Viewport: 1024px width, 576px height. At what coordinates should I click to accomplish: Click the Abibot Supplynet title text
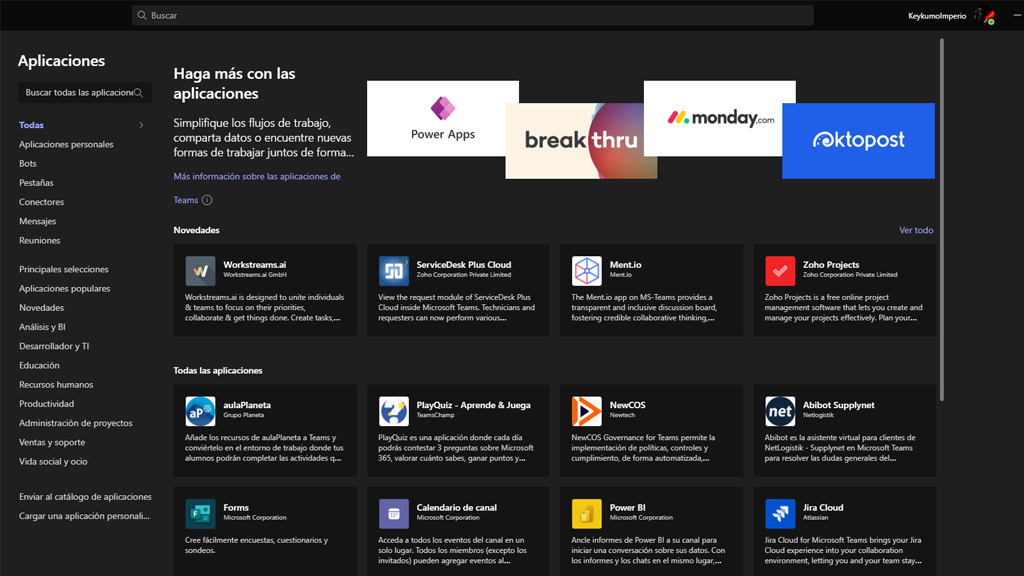coord(839,405)
